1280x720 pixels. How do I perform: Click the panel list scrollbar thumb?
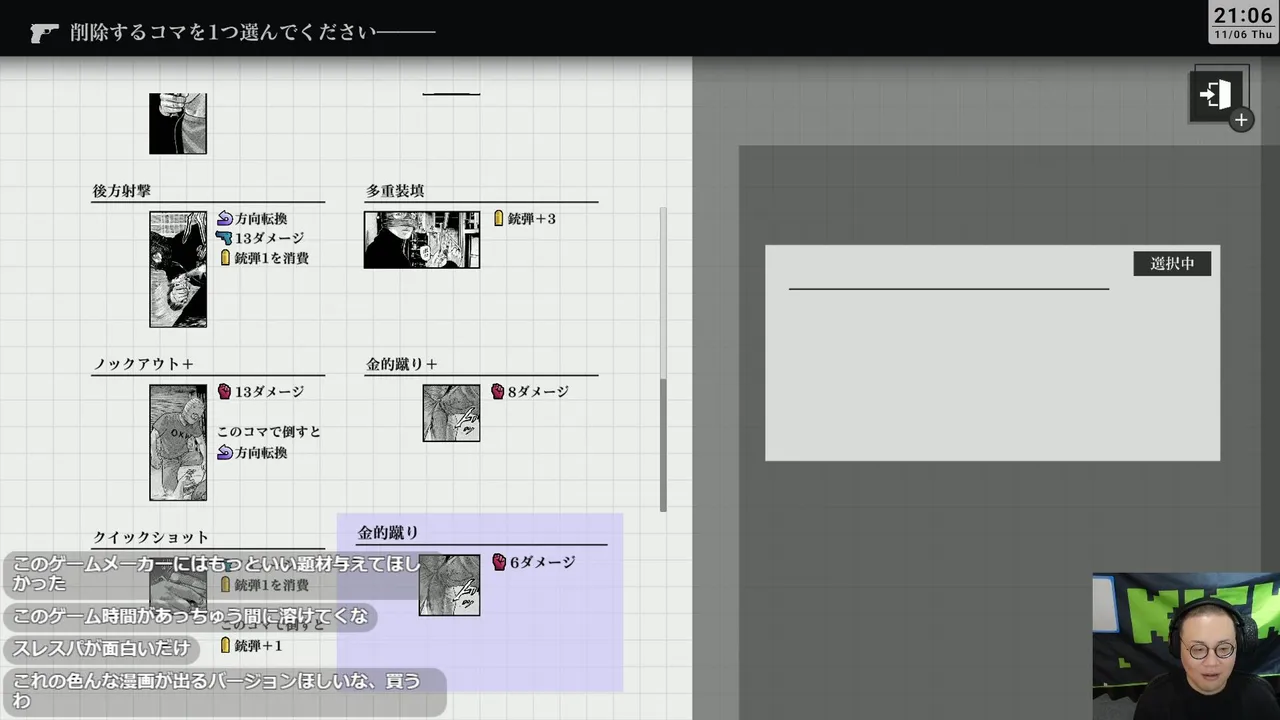point(663,445)
